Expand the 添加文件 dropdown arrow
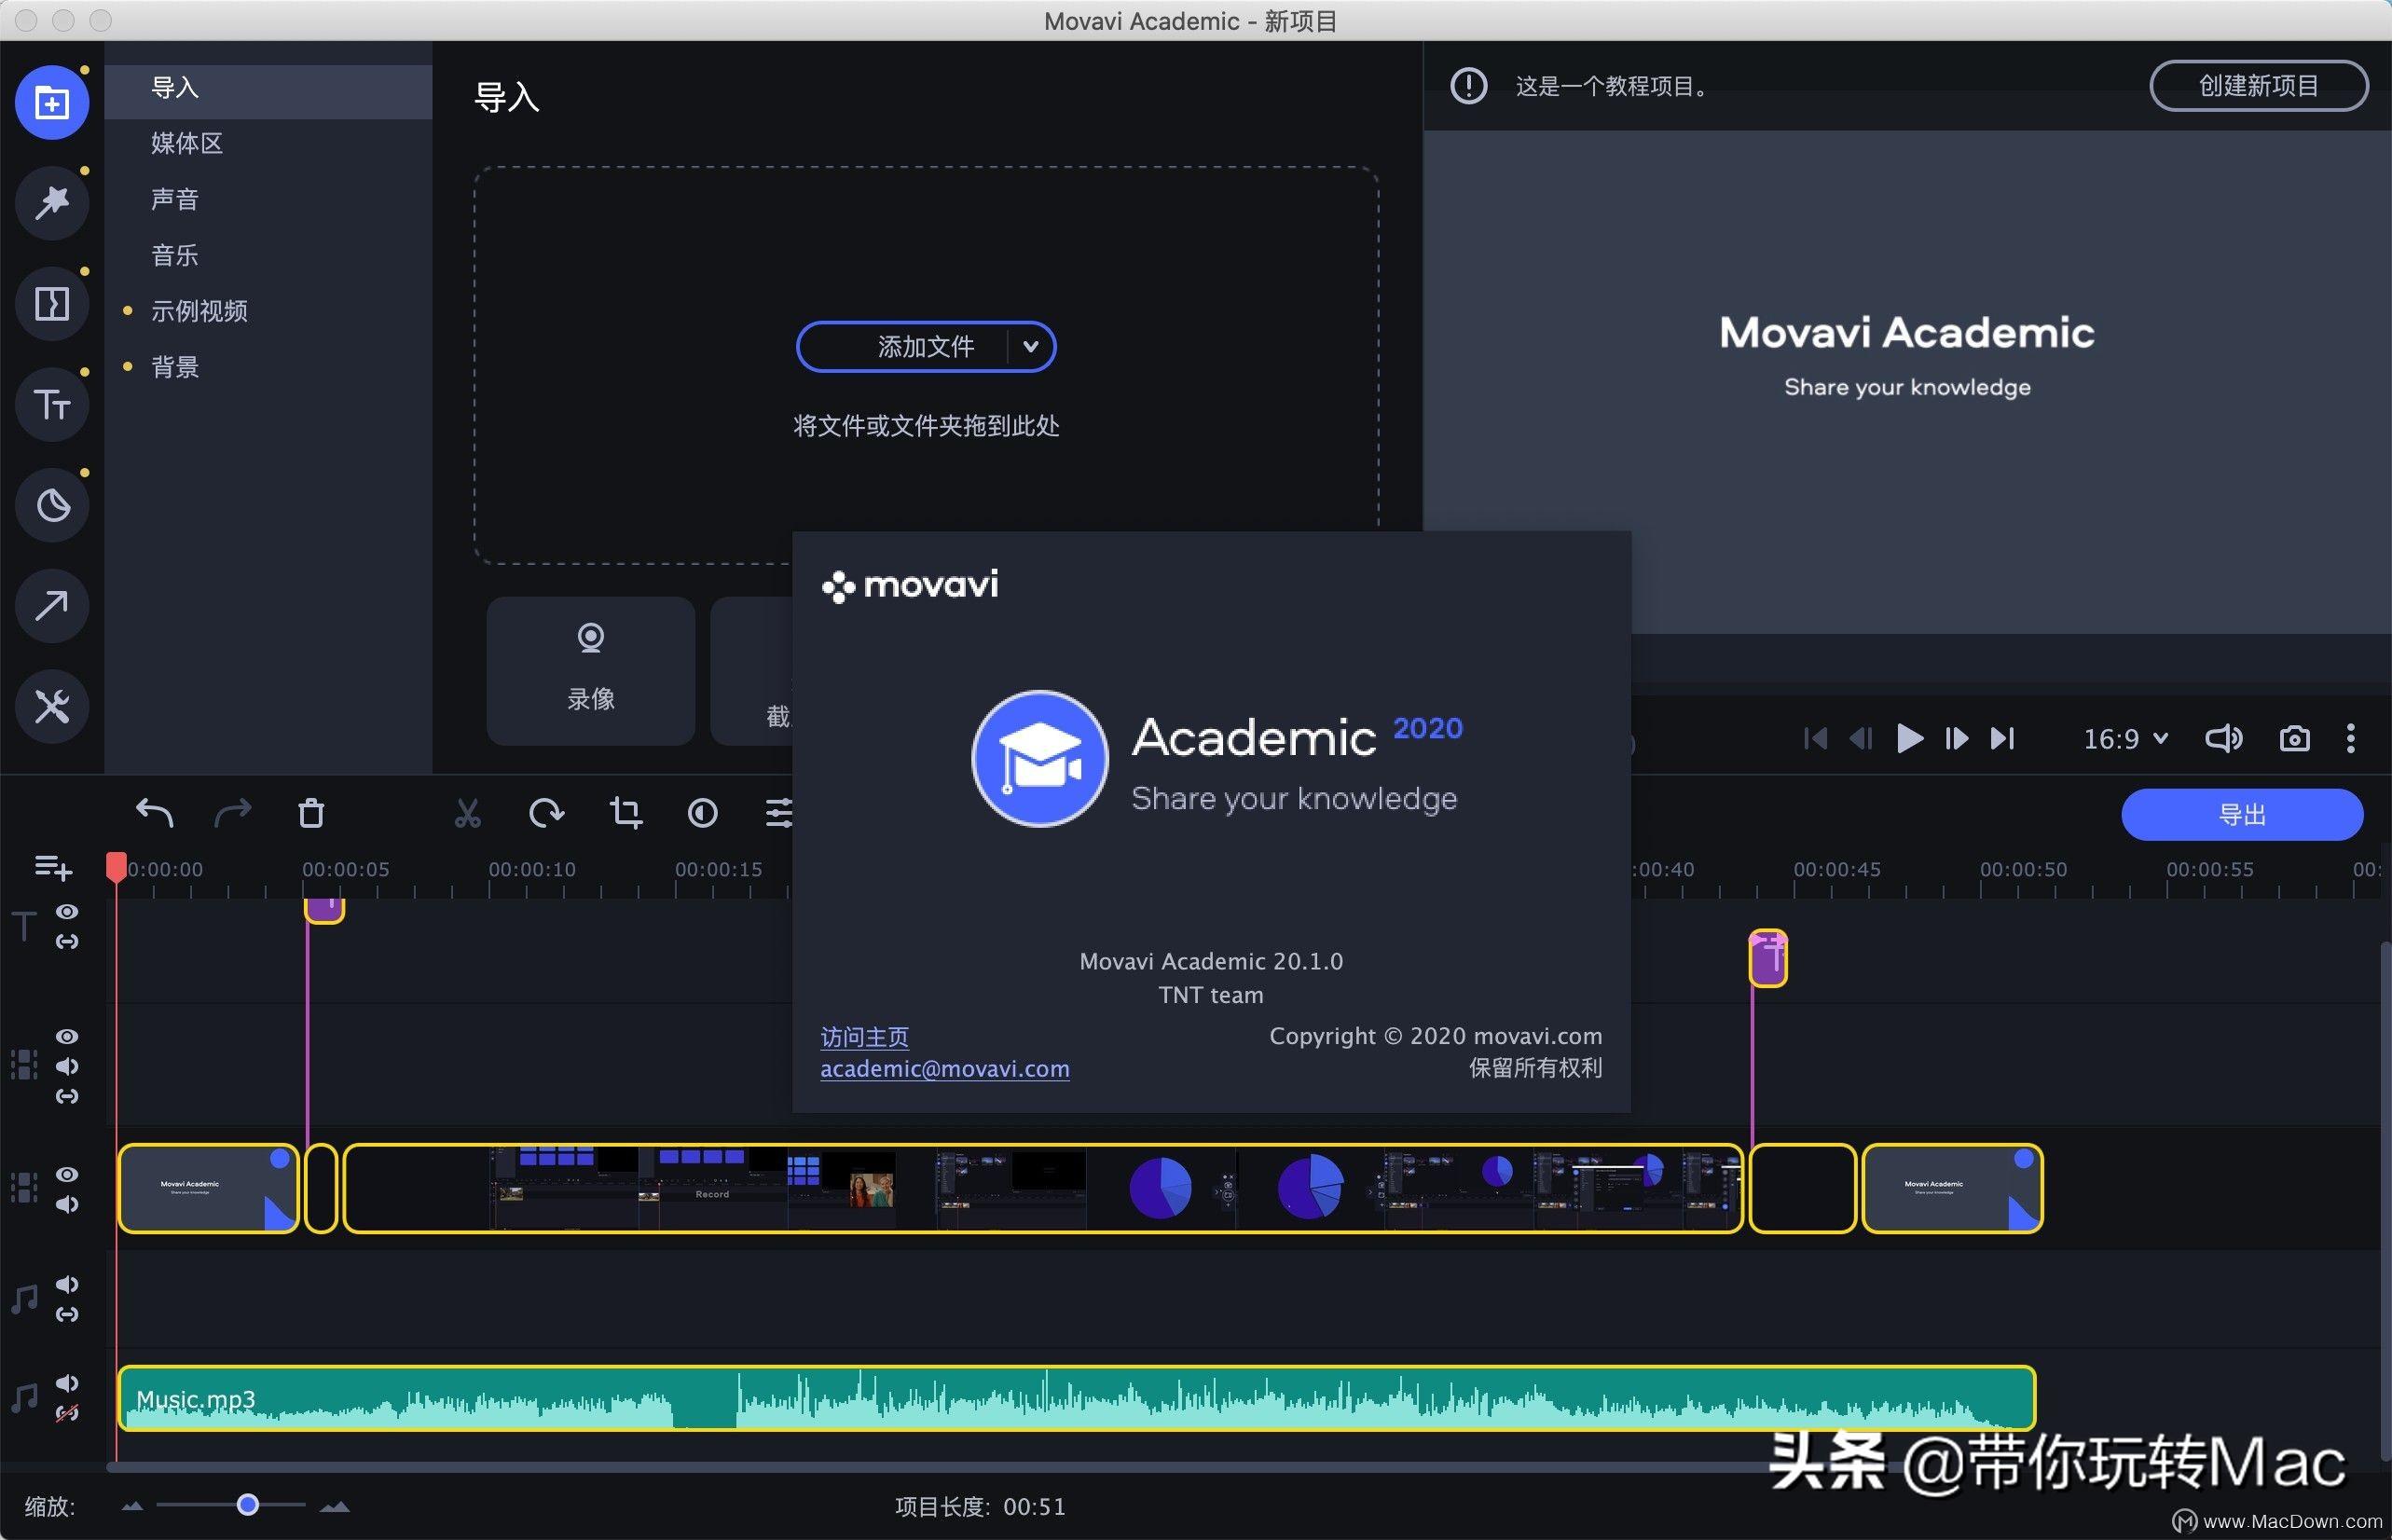2392x1540 pixels. coord(1031,347)
